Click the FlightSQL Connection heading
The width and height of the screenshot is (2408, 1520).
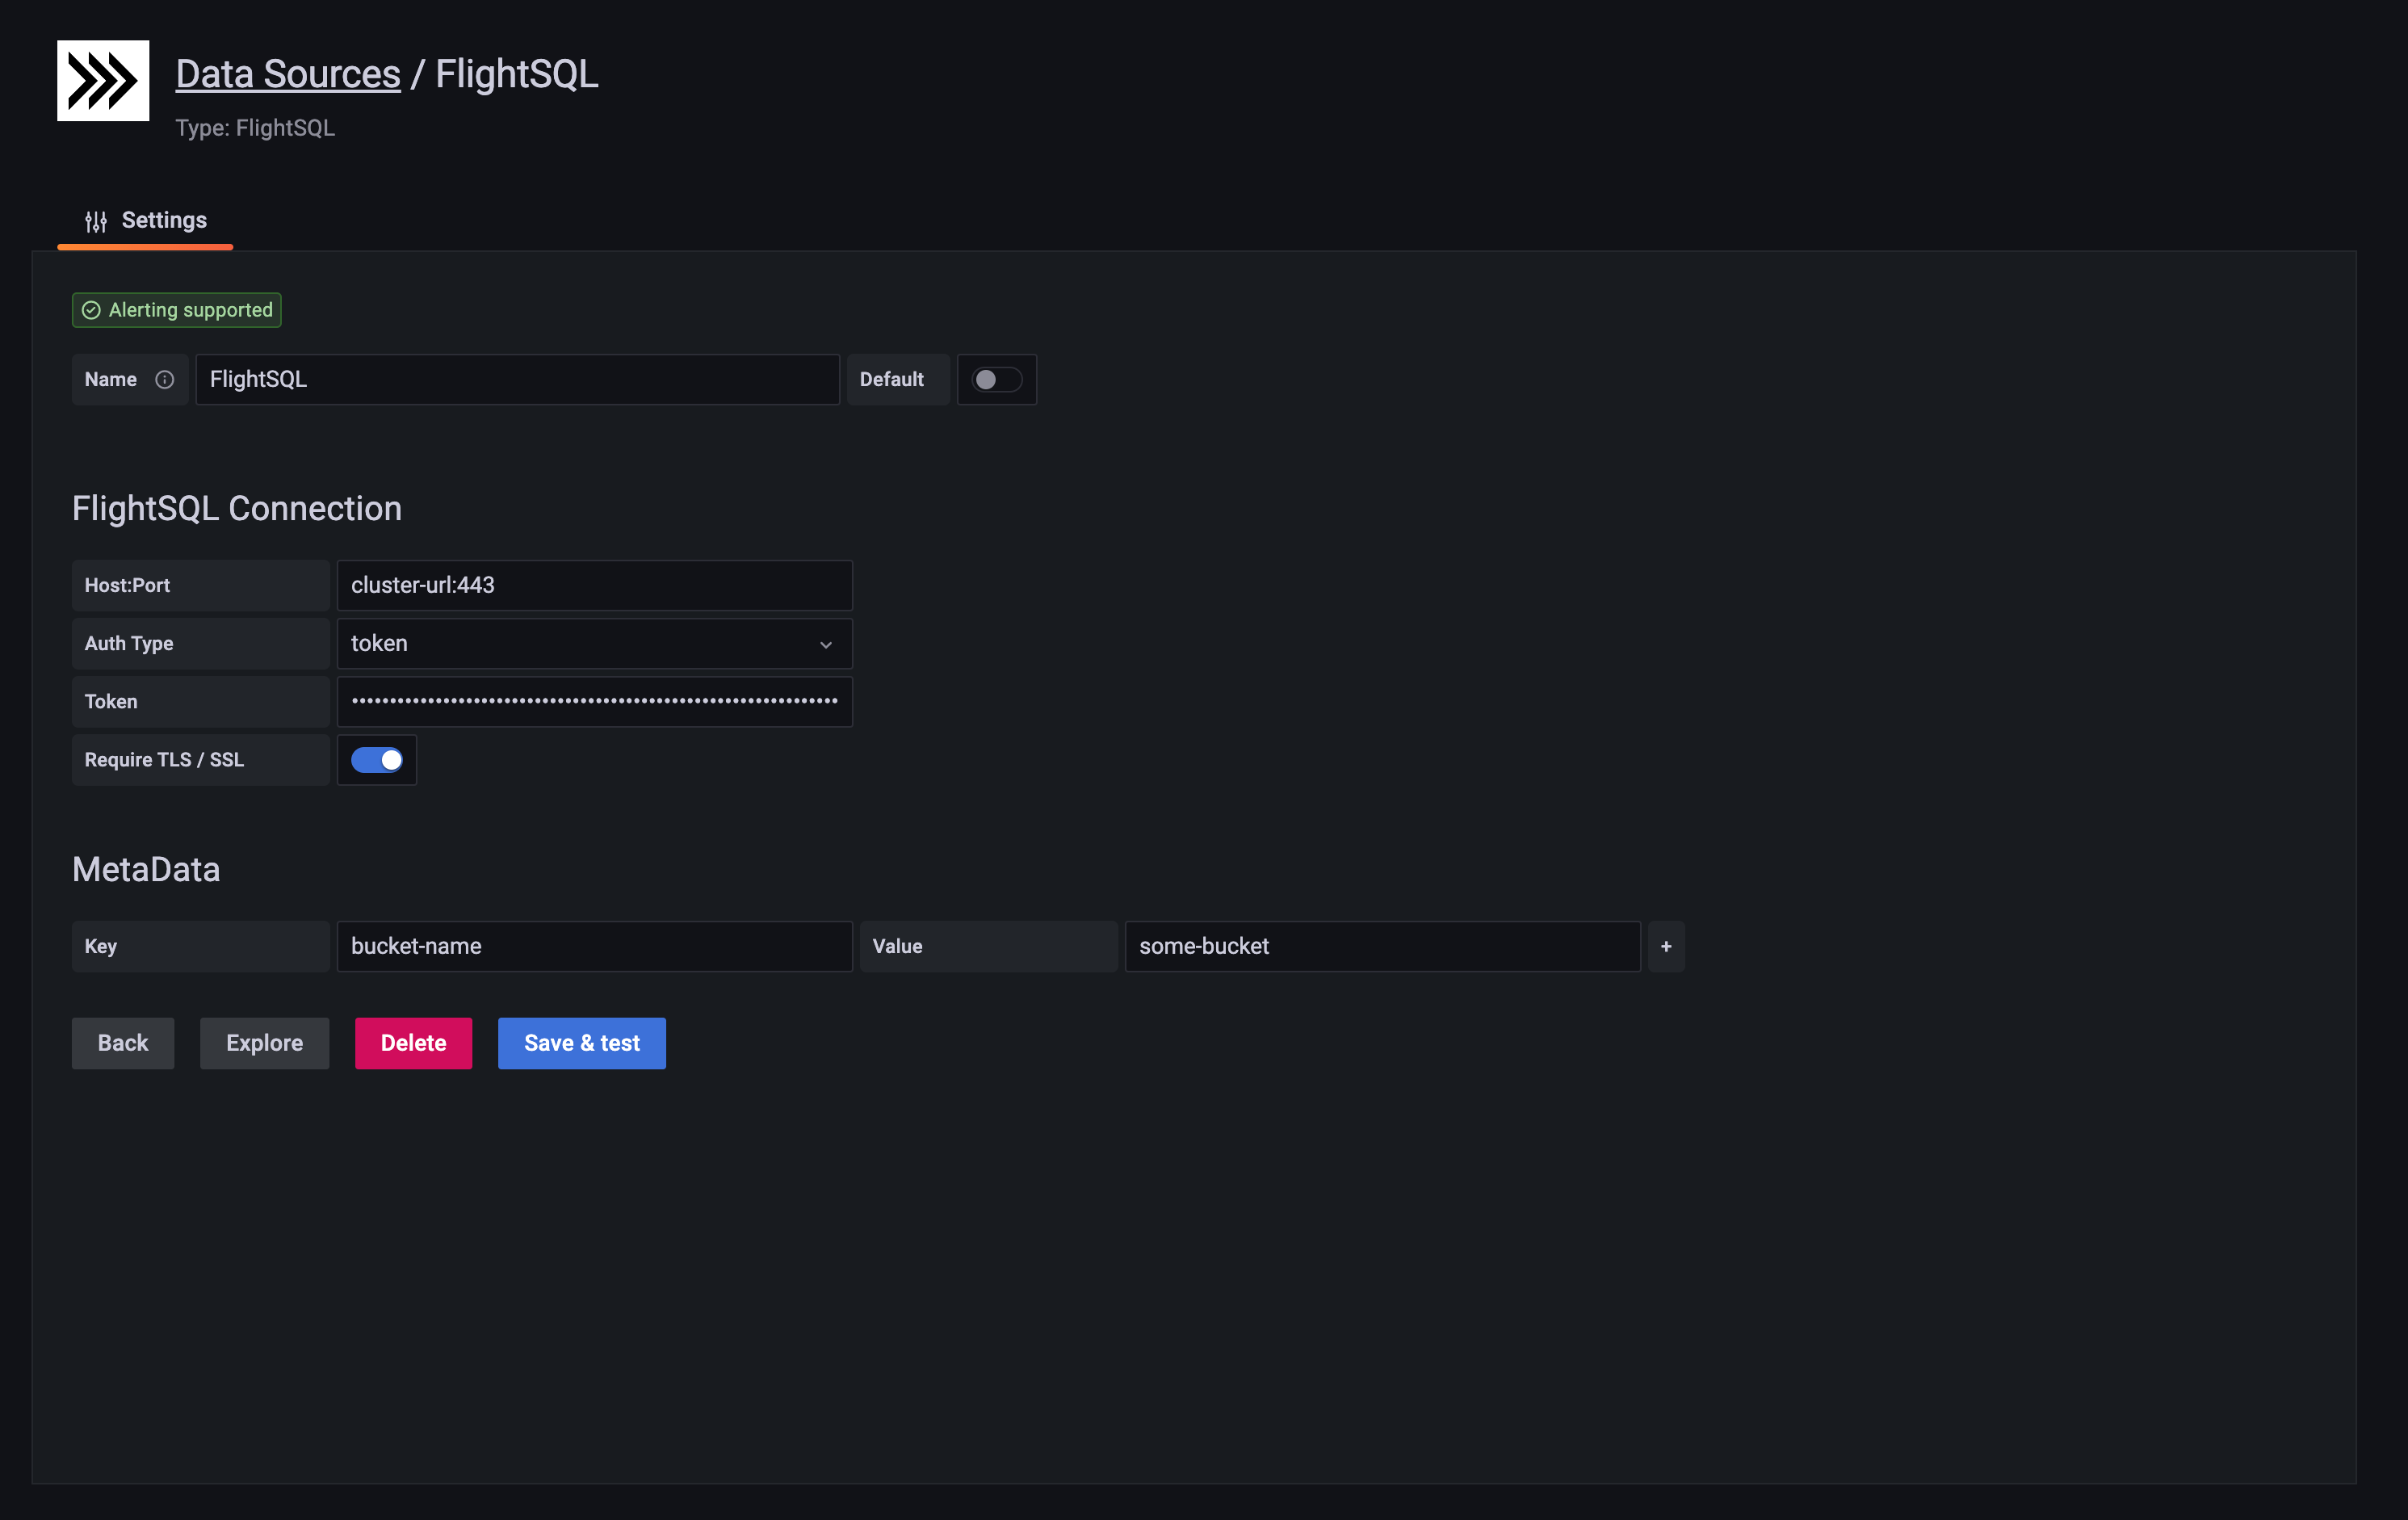tap(237, 508)
